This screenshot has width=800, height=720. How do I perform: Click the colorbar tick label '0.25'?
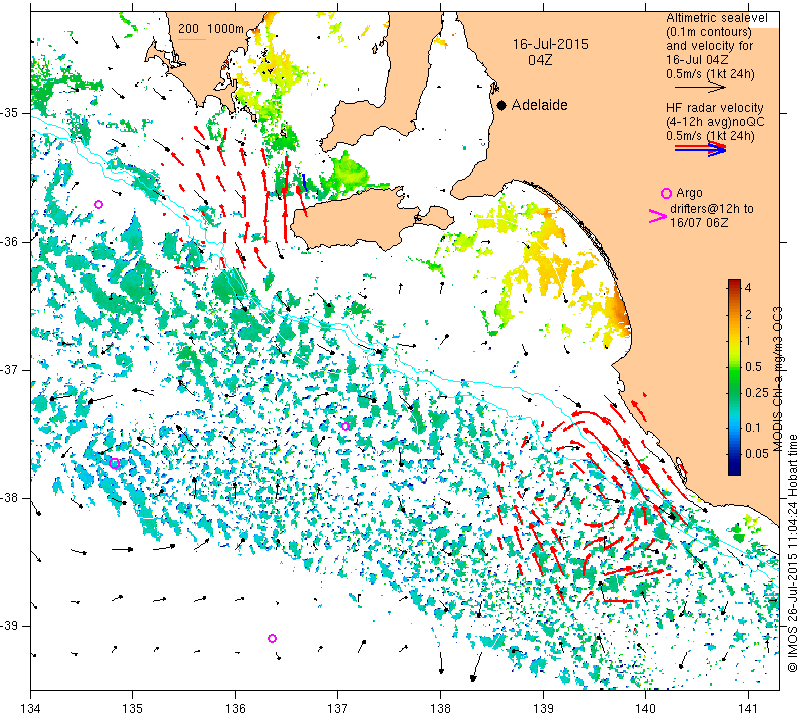point(756,392)
